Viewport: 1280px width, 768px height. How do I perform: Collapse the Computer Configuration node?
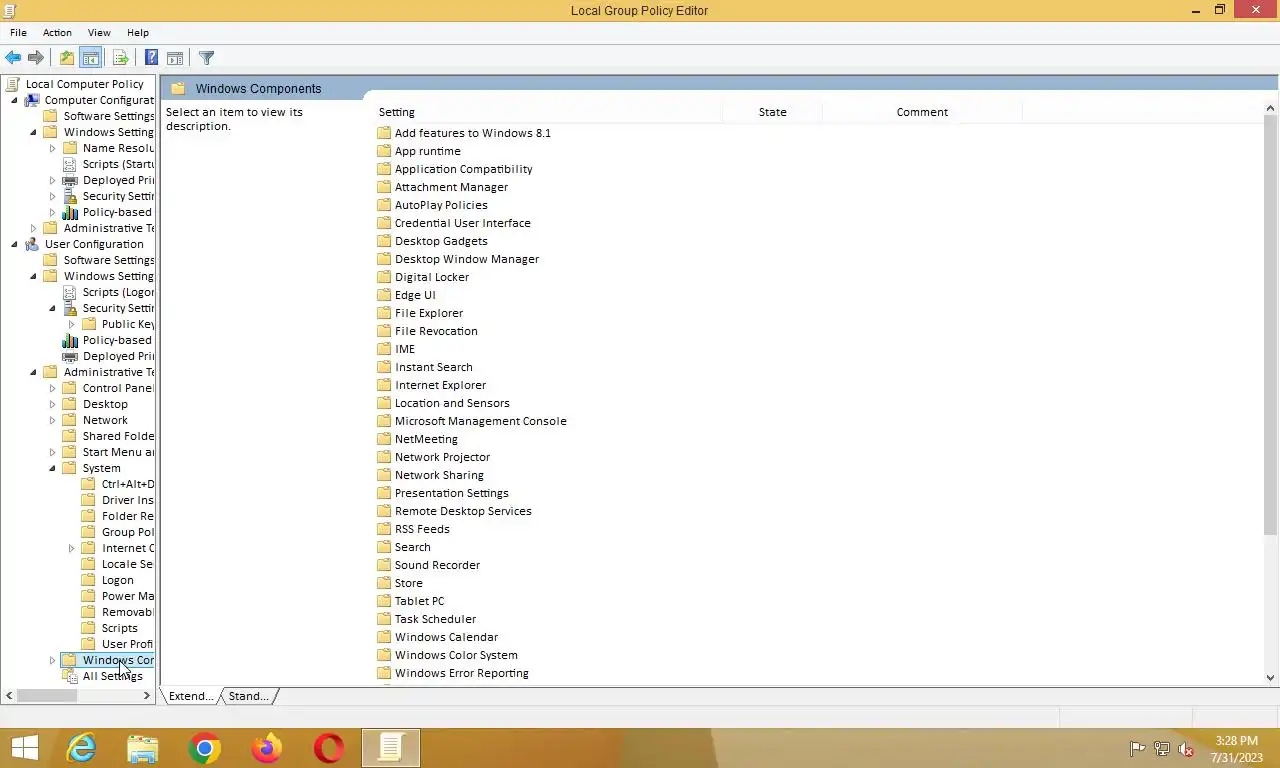coord(14,100)
